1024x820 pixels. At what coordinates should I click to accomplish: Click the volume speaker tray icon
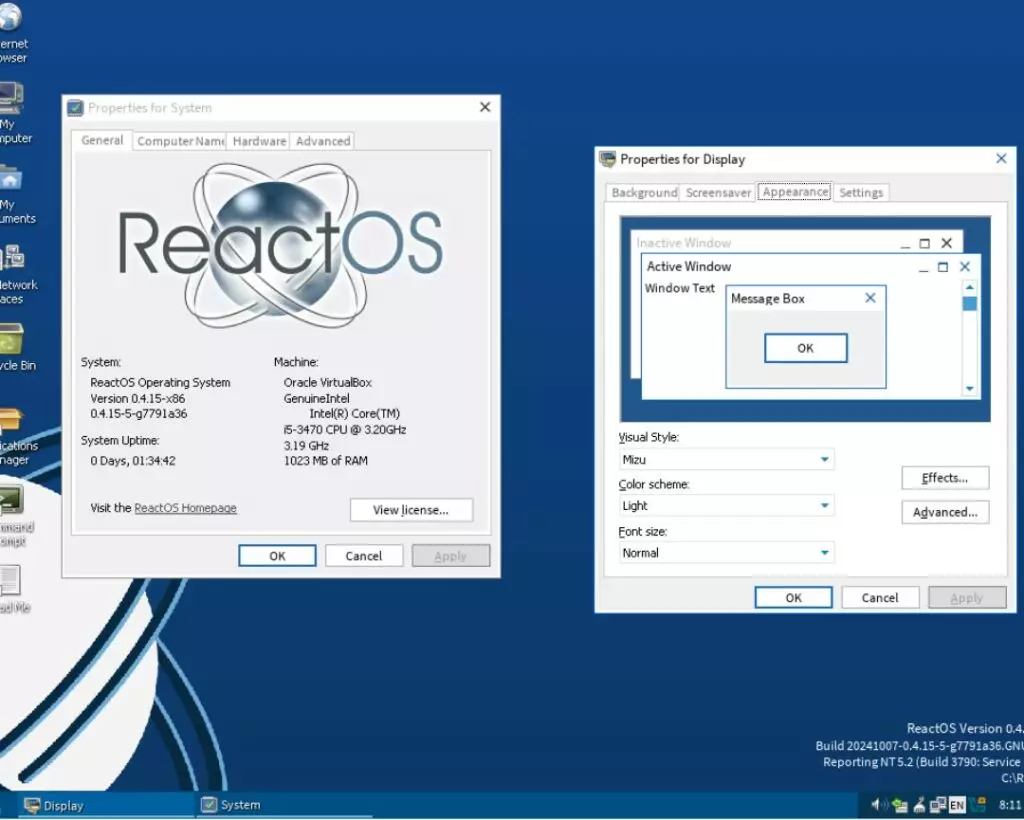point(878,804)
